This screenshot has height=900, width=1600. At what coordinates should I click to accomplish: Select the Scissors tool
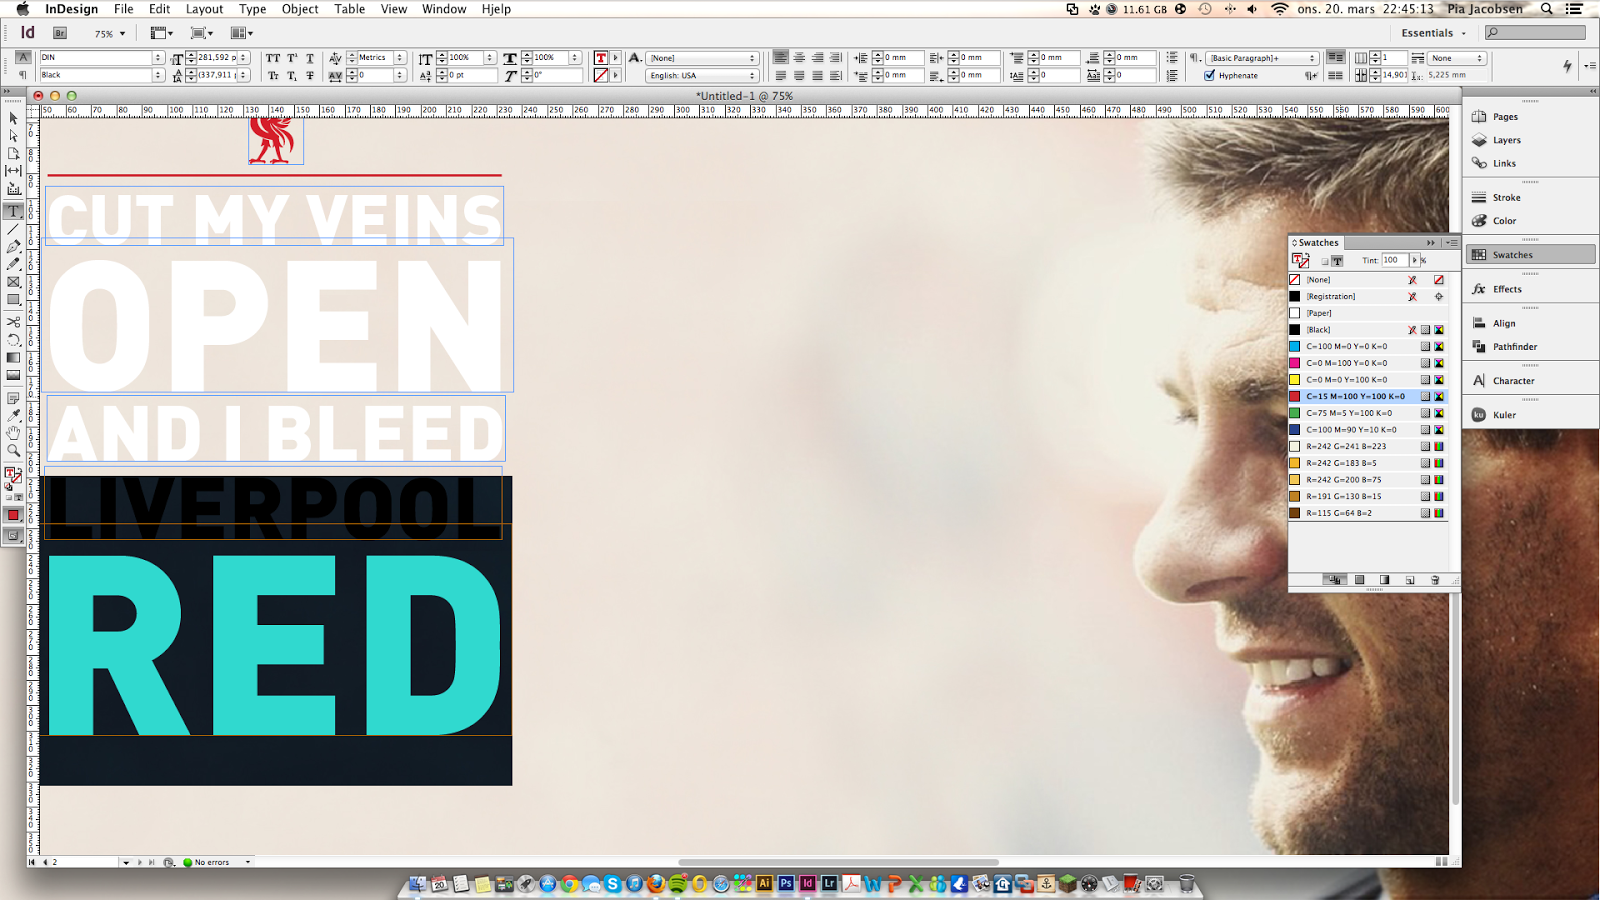(13, 322)
